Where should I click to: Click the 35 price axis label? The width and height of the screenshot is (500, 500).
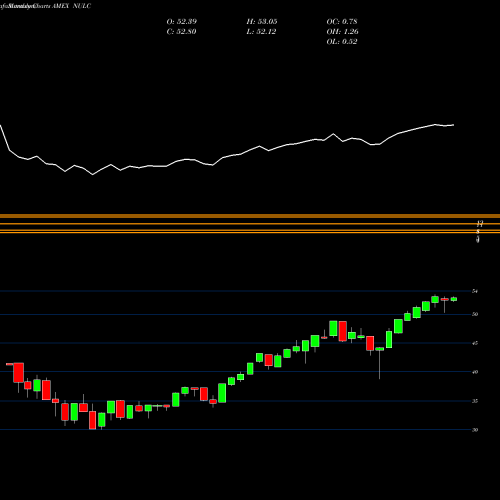click(x=475, y=401)
